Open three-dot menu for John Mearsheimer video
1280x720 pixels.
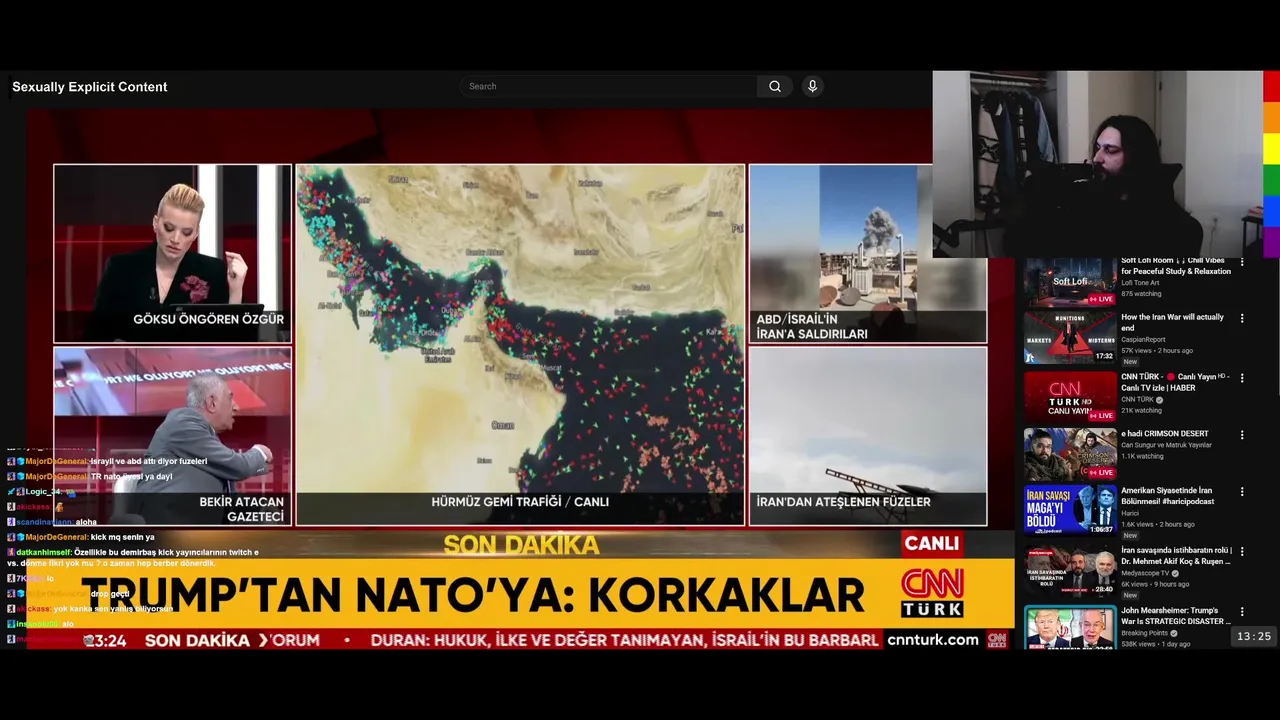tap(1242, 611)
